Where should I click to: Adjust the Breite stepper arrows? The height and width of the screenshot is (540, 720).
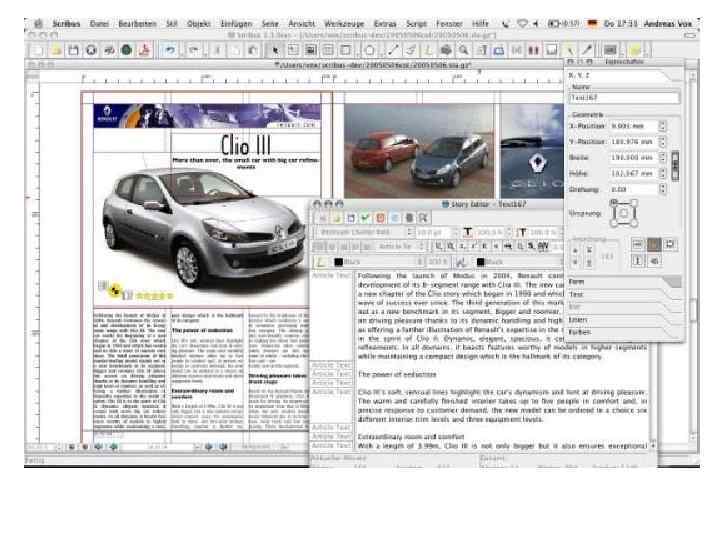tap(662, 158)
